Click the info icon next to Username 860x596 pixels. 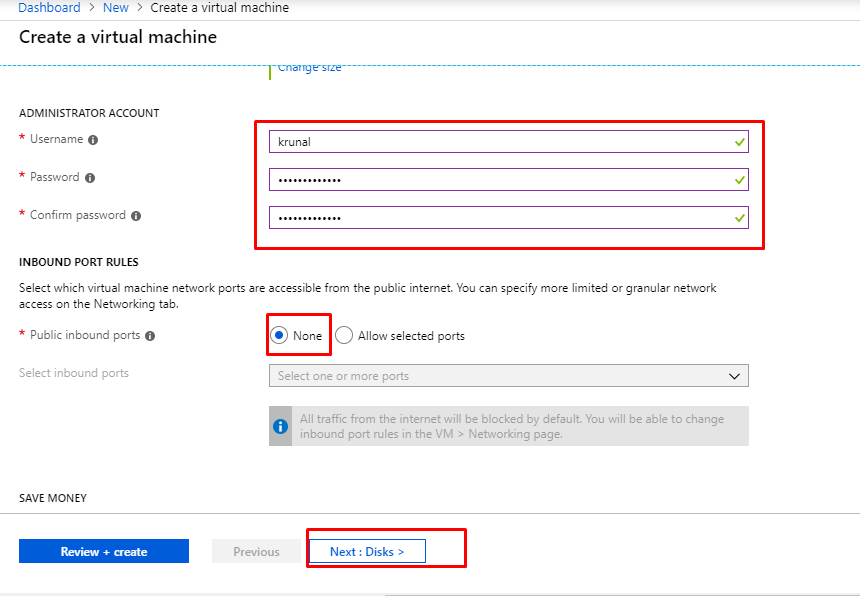(93, 140)
